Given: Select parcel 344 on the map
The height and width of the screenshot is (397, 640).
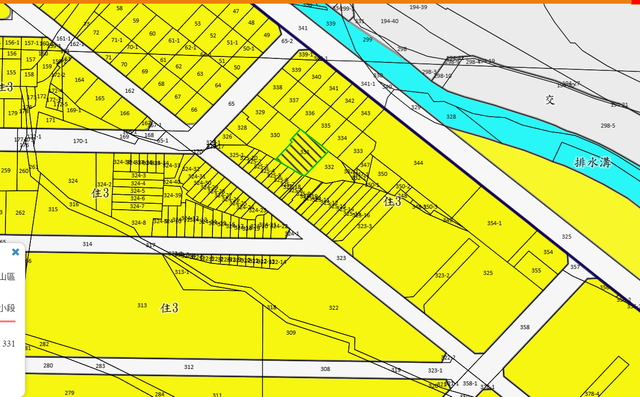Looking at the screenshot, I should point(418,163).
